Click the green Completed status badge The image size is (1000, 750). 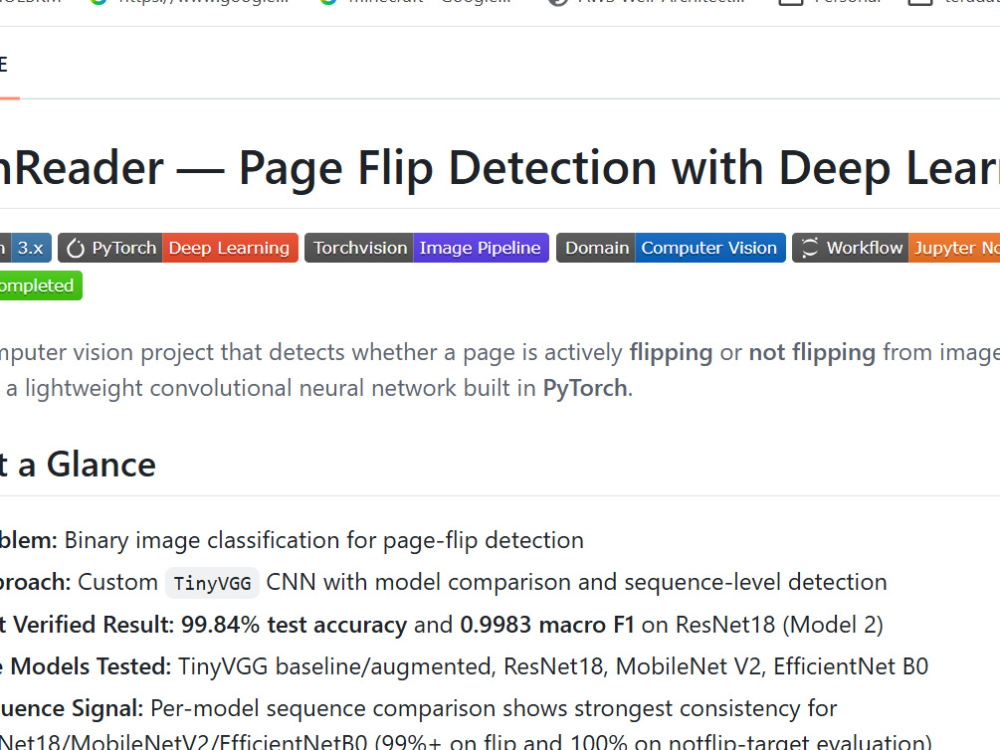[41, 286]
